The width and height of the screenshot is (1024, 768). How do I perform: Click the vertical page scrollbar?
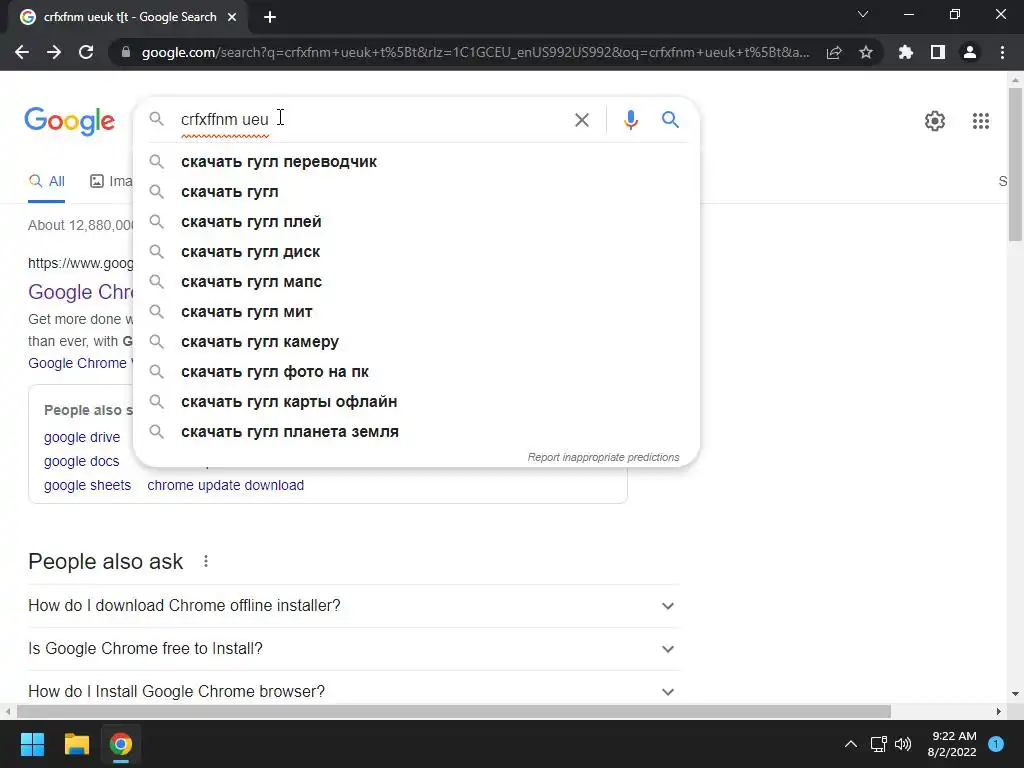tap(1015, 163)
